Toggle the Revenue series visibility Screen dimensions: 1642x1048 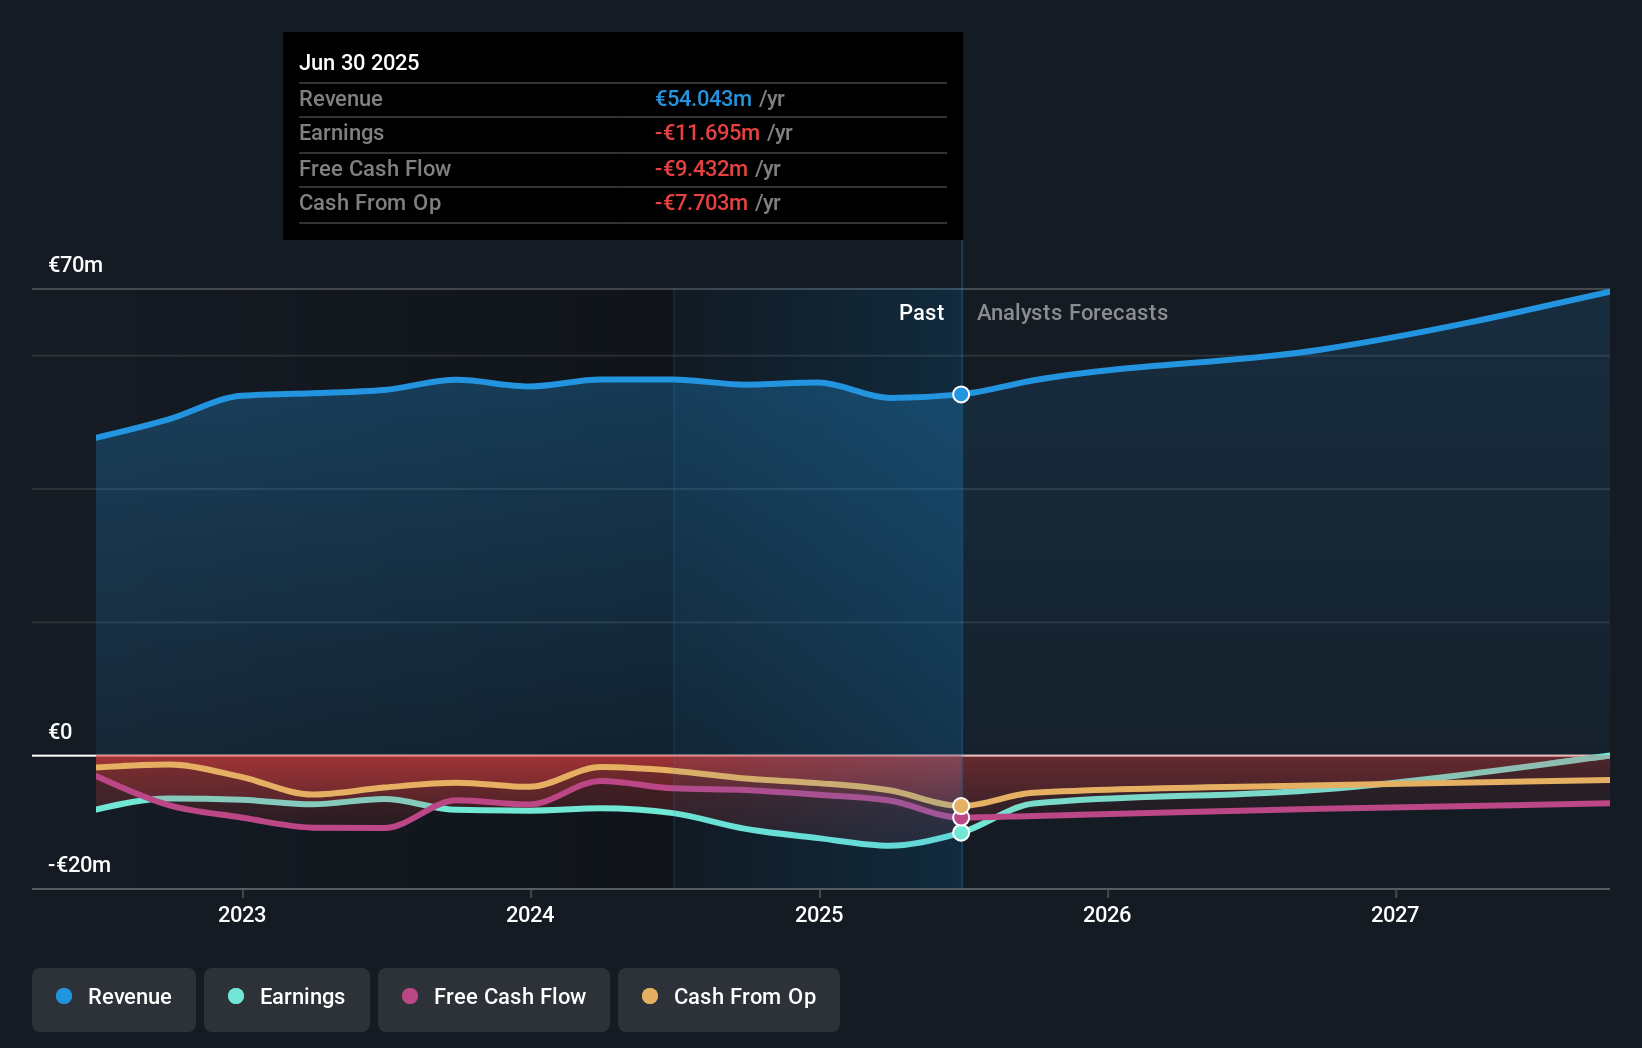click(x=113, y=997)
